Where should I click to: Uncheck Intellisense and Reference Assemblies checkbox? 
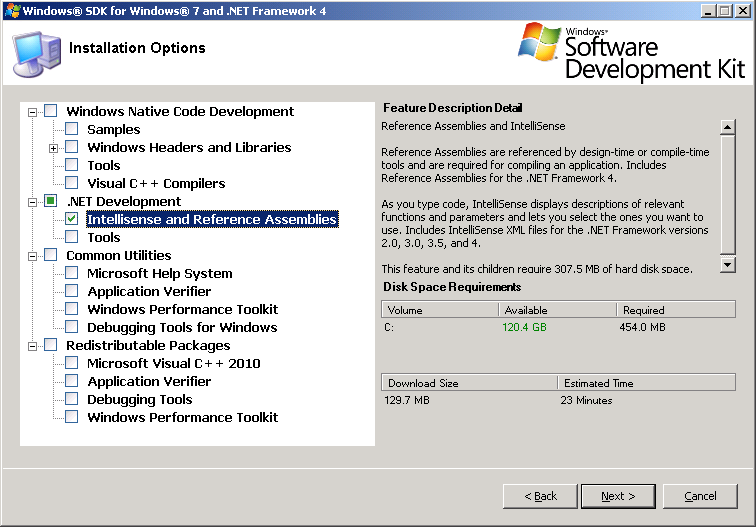point(72,219)
